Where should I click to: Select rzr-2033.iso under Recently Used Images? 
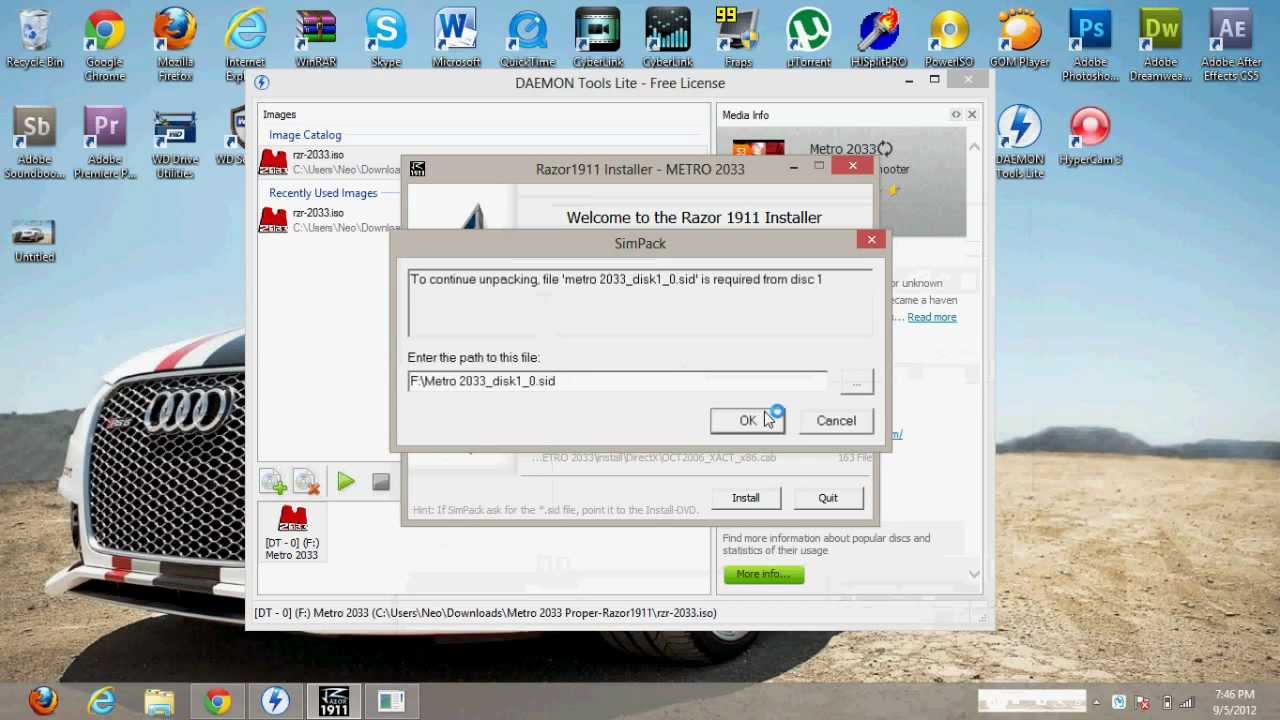click(x=330, y=220)
